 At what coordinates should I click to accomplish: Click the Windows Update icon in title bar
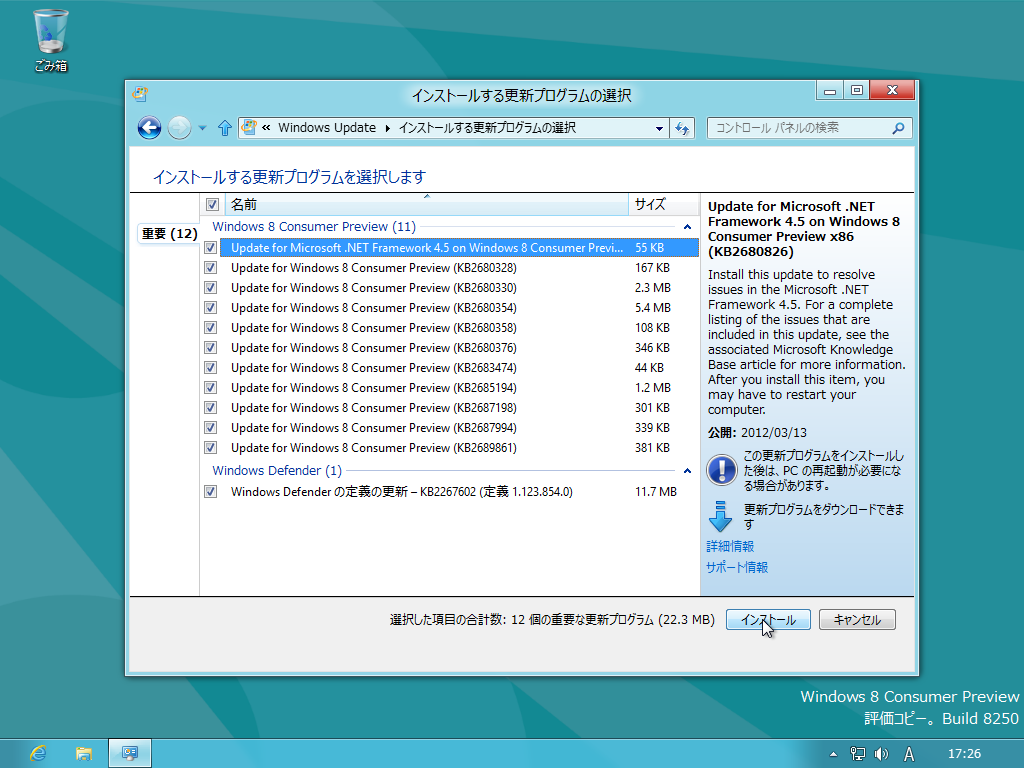pos(140,94)
